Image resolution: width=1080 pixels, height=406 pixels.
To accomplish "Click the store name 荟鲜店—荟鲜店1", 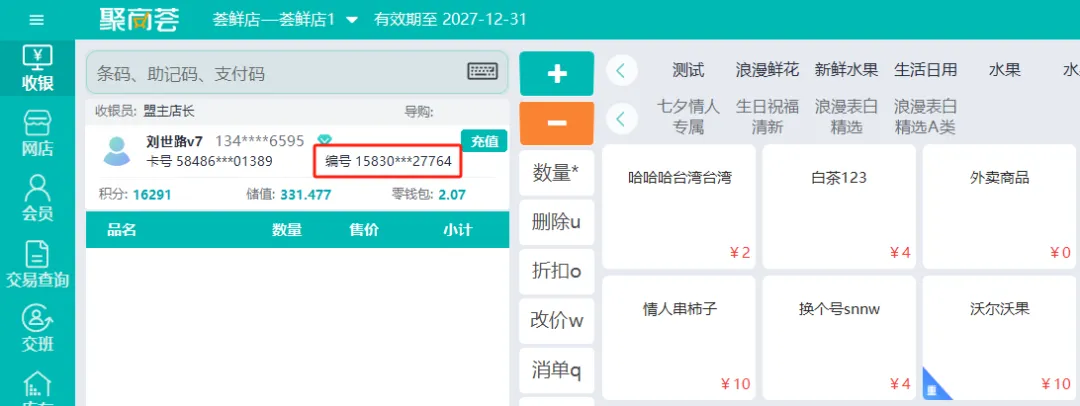I will pos(273,19).
